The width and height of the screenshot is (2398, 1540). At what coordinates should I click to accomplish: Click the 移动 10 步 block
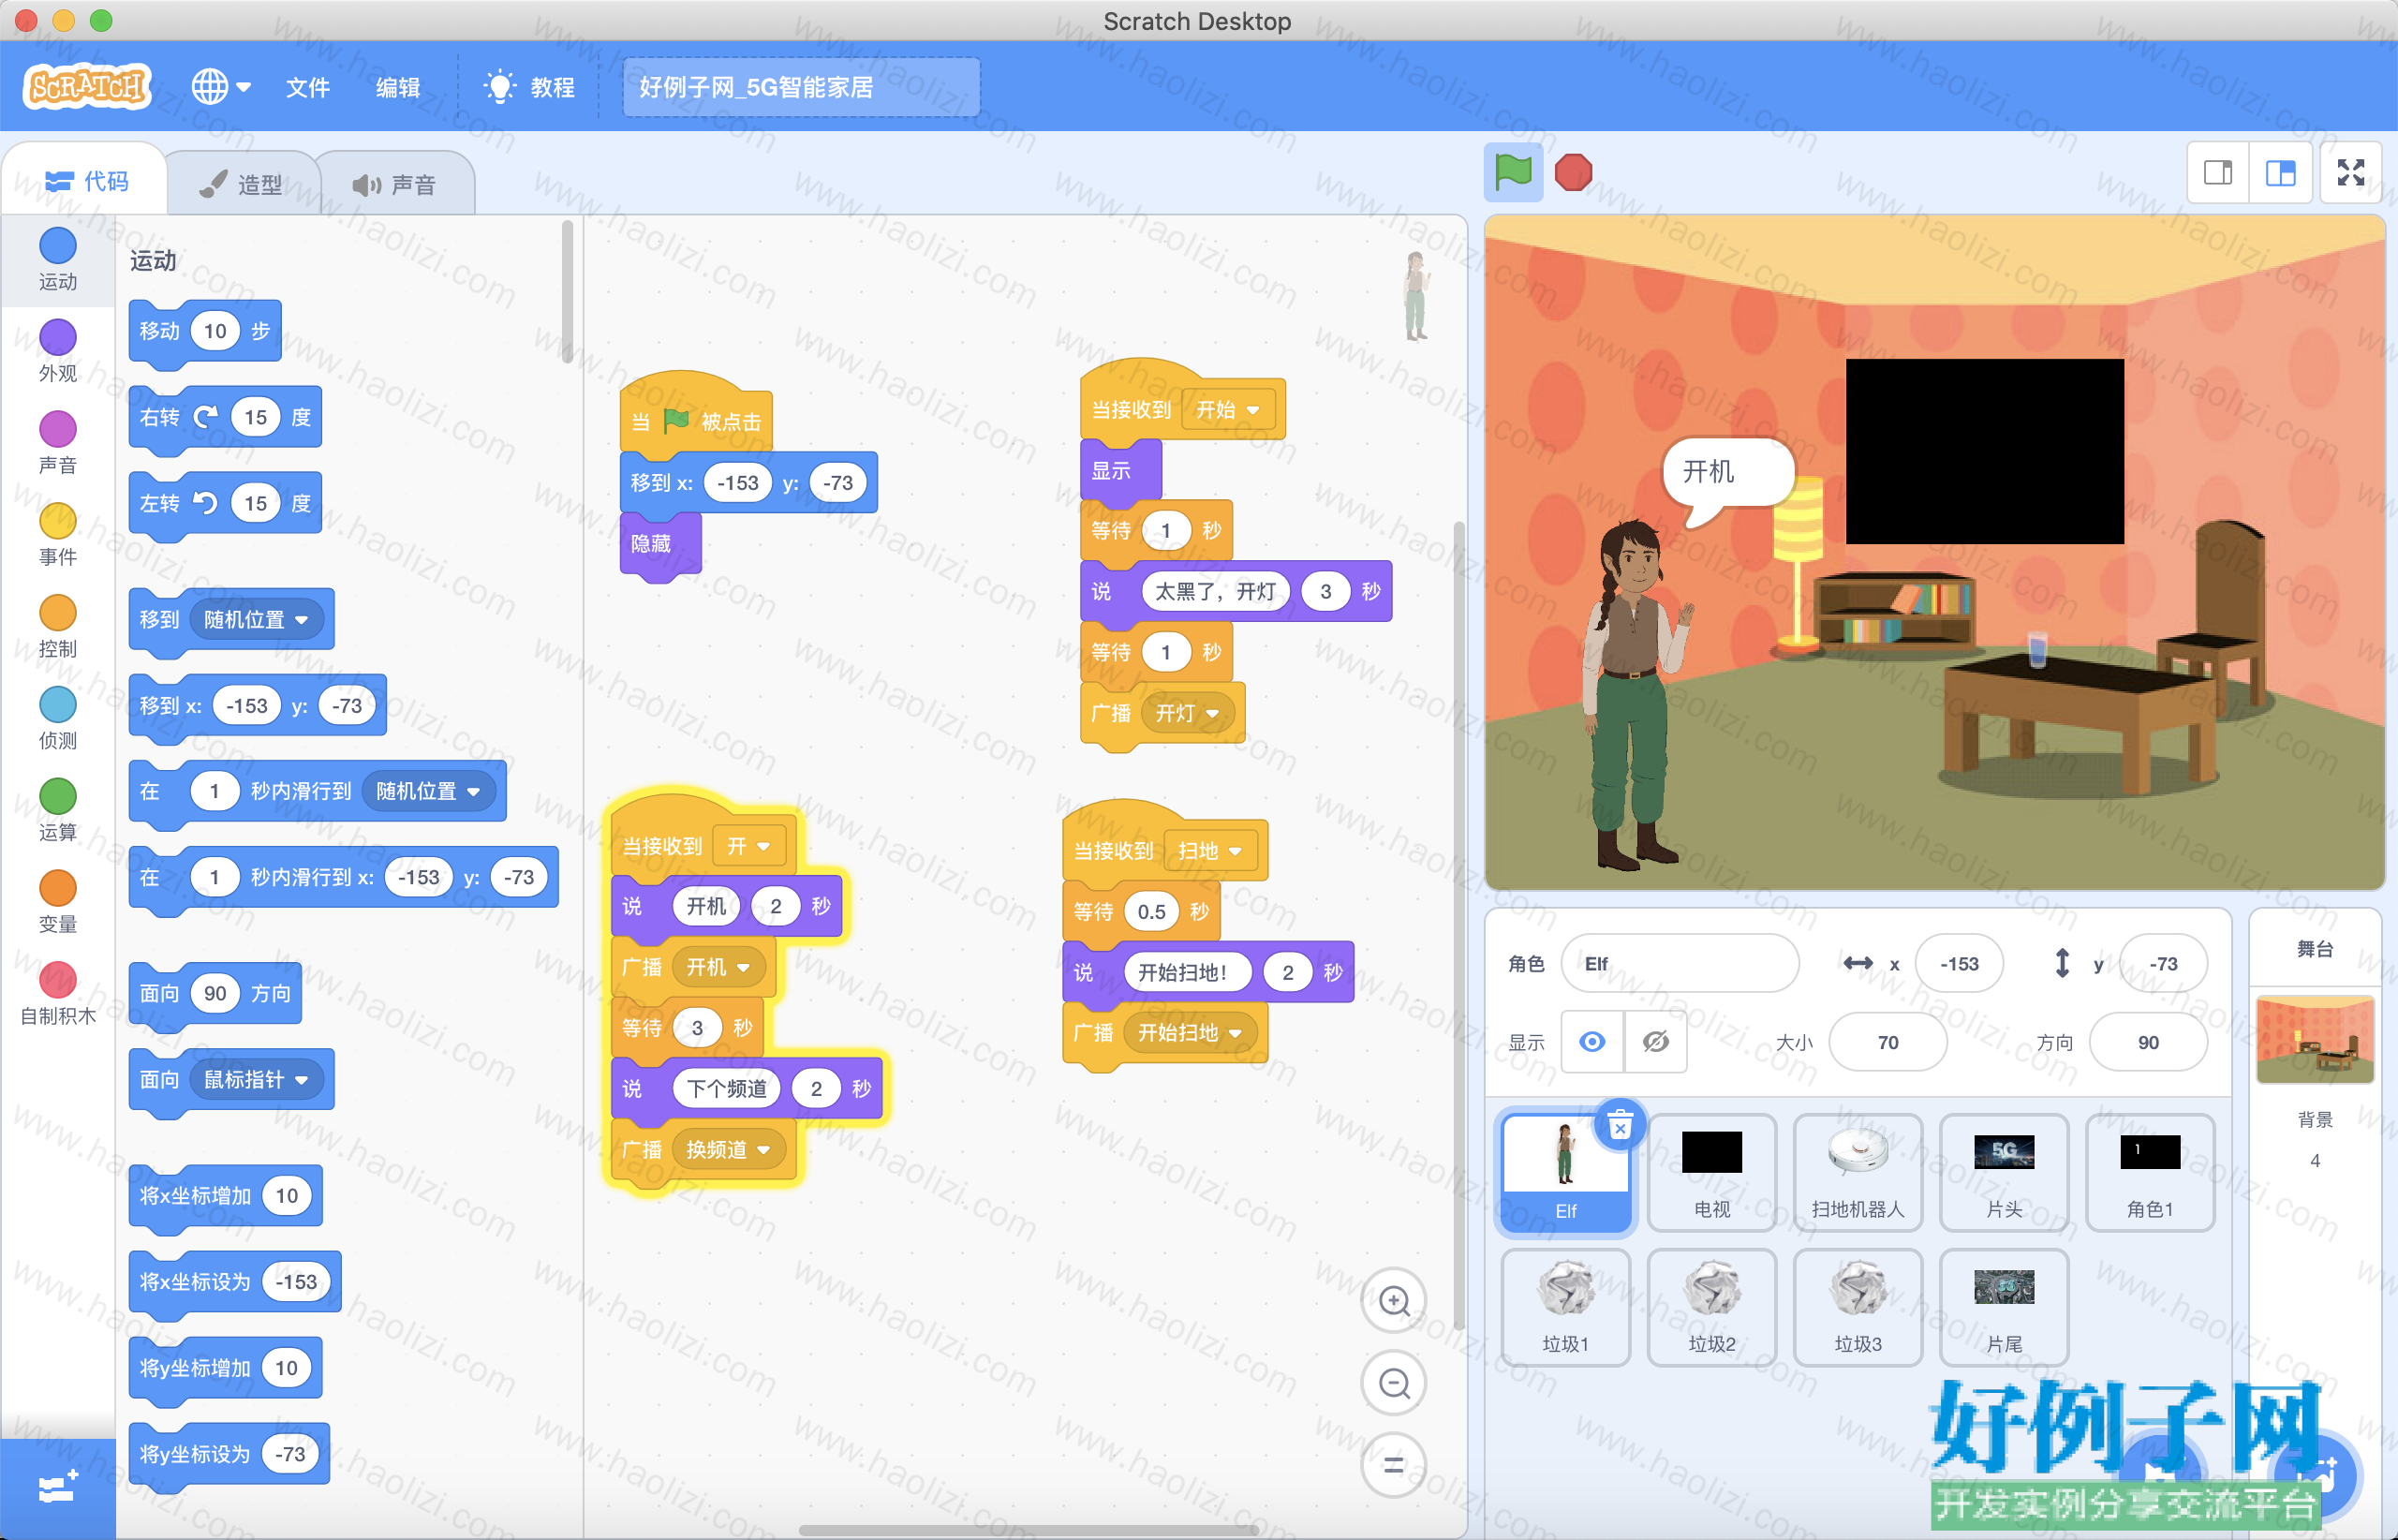click(x=205, y=331)
